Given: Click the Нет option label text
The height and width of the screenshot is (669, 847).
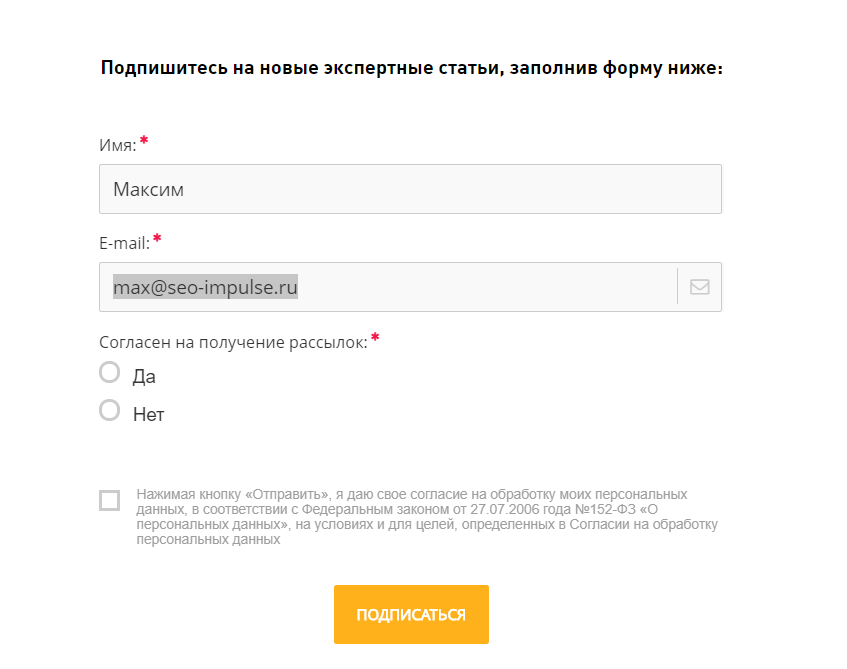Looking at the screenshot, I should (x=148, y=411).
